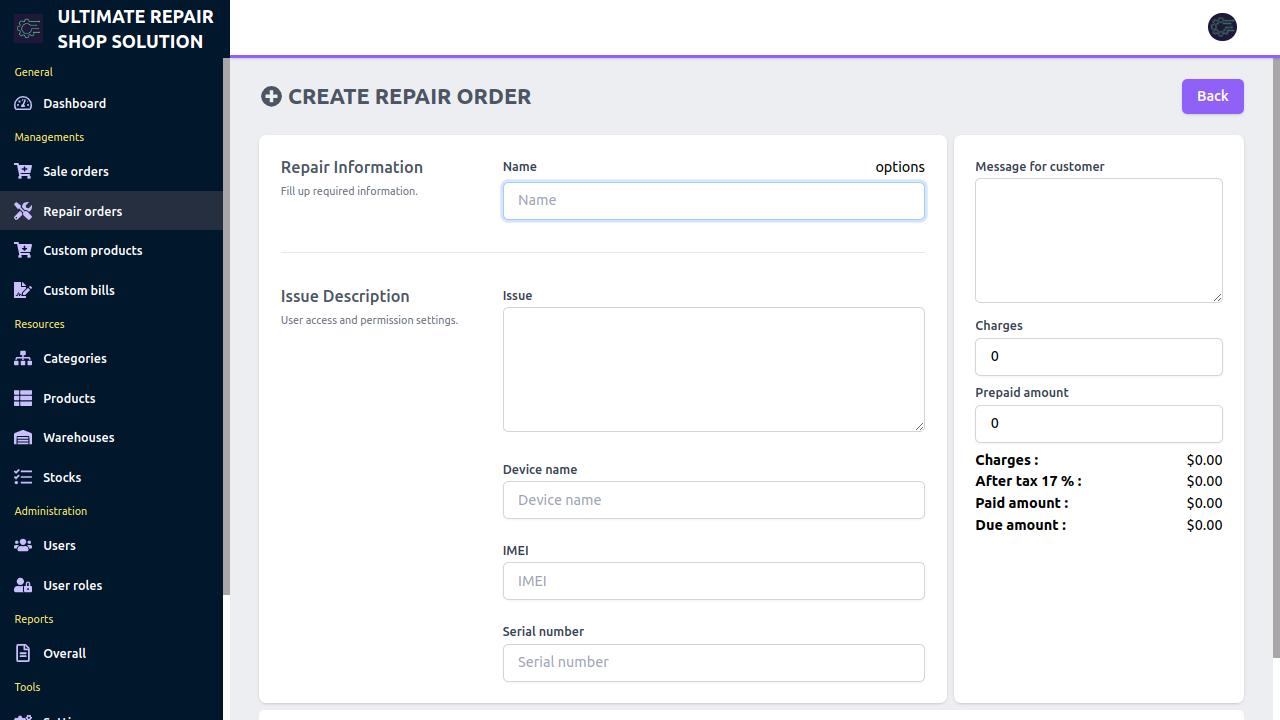Click the Overall reports icon
The image size is (1280, 720).
[x=22, y=653]
